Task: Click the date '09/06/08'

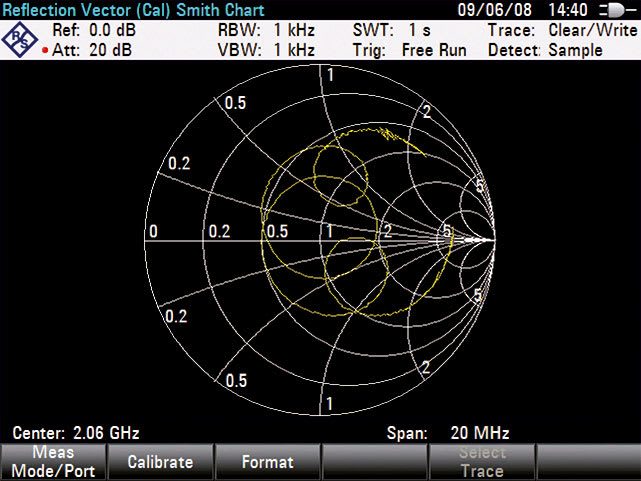Action: click(x=494, y=10)
